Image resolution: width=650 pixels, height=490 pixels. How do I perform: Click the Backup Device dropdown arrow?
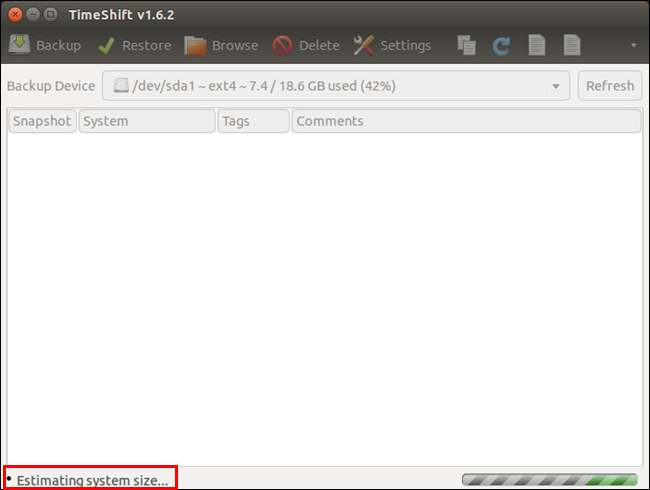(x=556, y=86)
